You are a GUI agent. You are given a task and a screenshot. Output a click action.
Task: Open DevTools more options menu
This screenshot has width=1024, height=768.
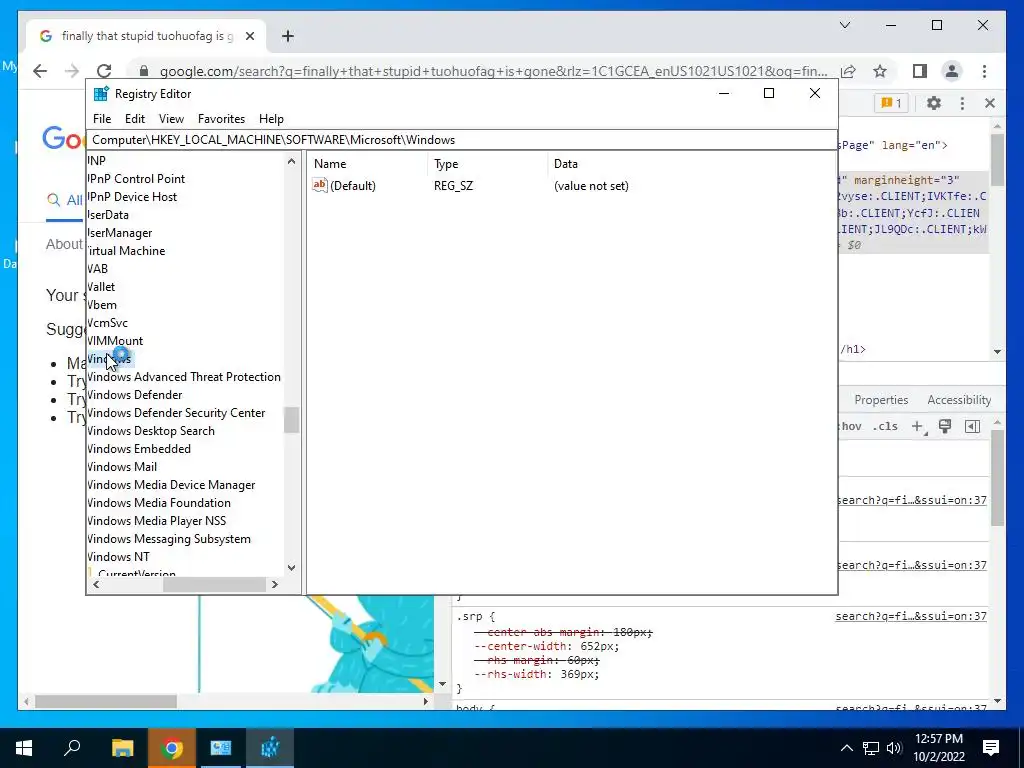pyautogui.click(x=962, y=103)
